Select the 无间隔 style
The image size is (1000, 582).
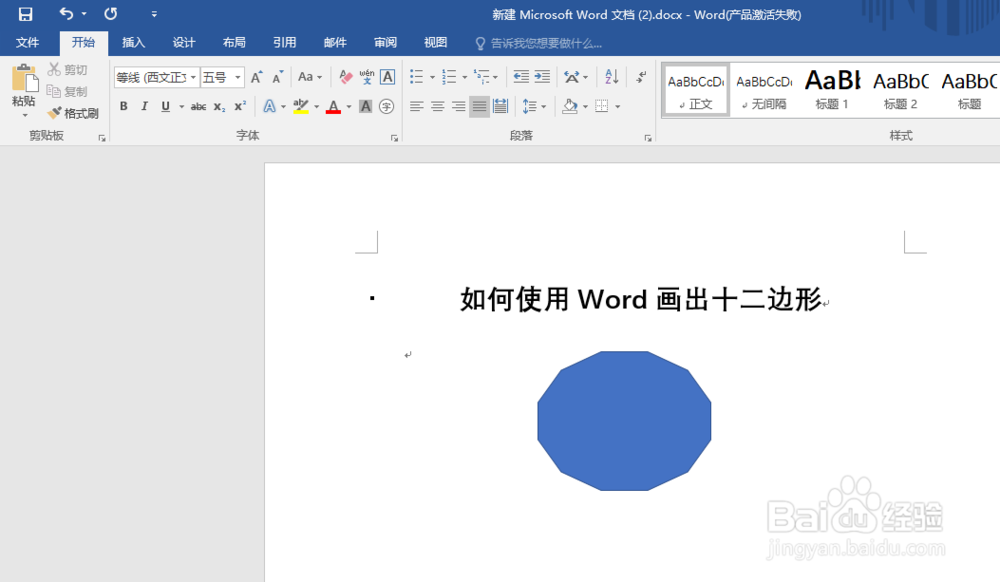coord(764,90)
